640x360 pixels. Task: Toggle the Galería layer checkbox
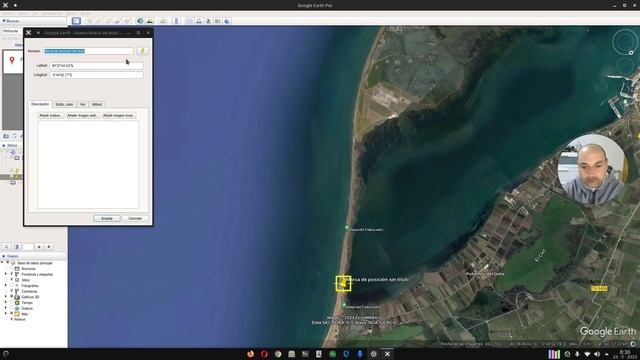click(11, 308)
